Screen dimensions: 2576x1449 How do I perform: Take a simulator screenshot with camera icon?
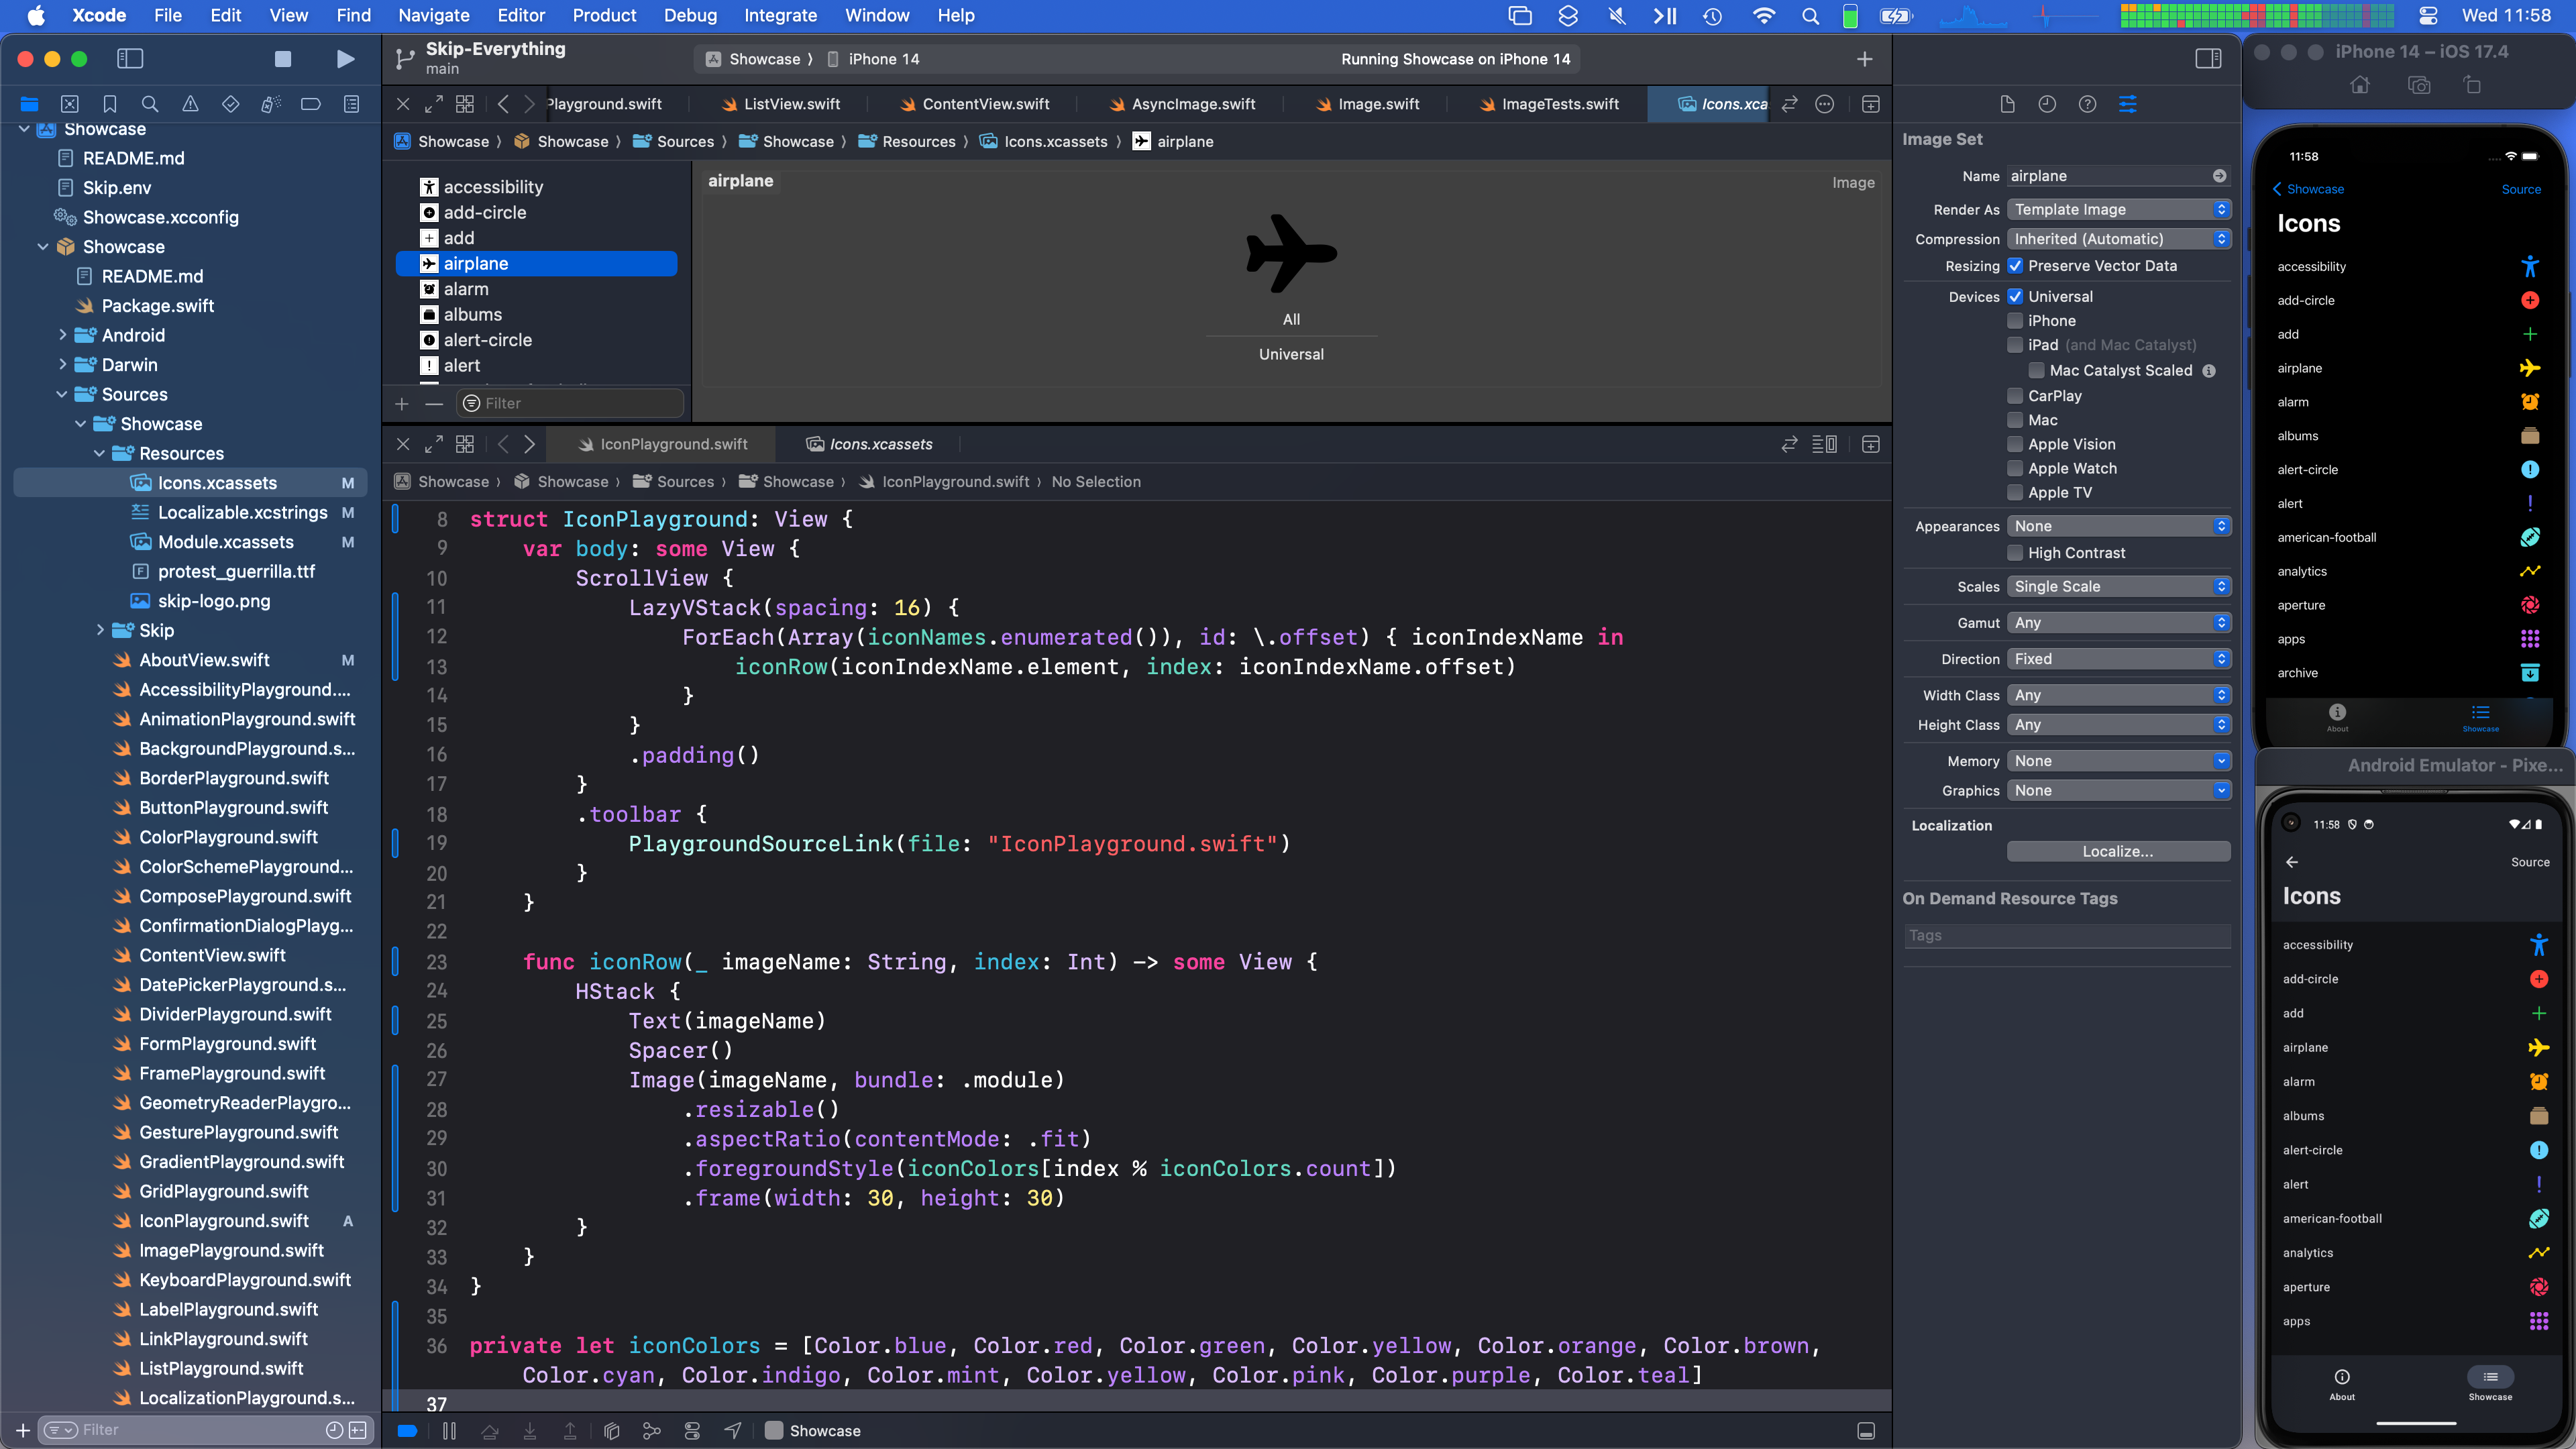[x=2418, y=85]
